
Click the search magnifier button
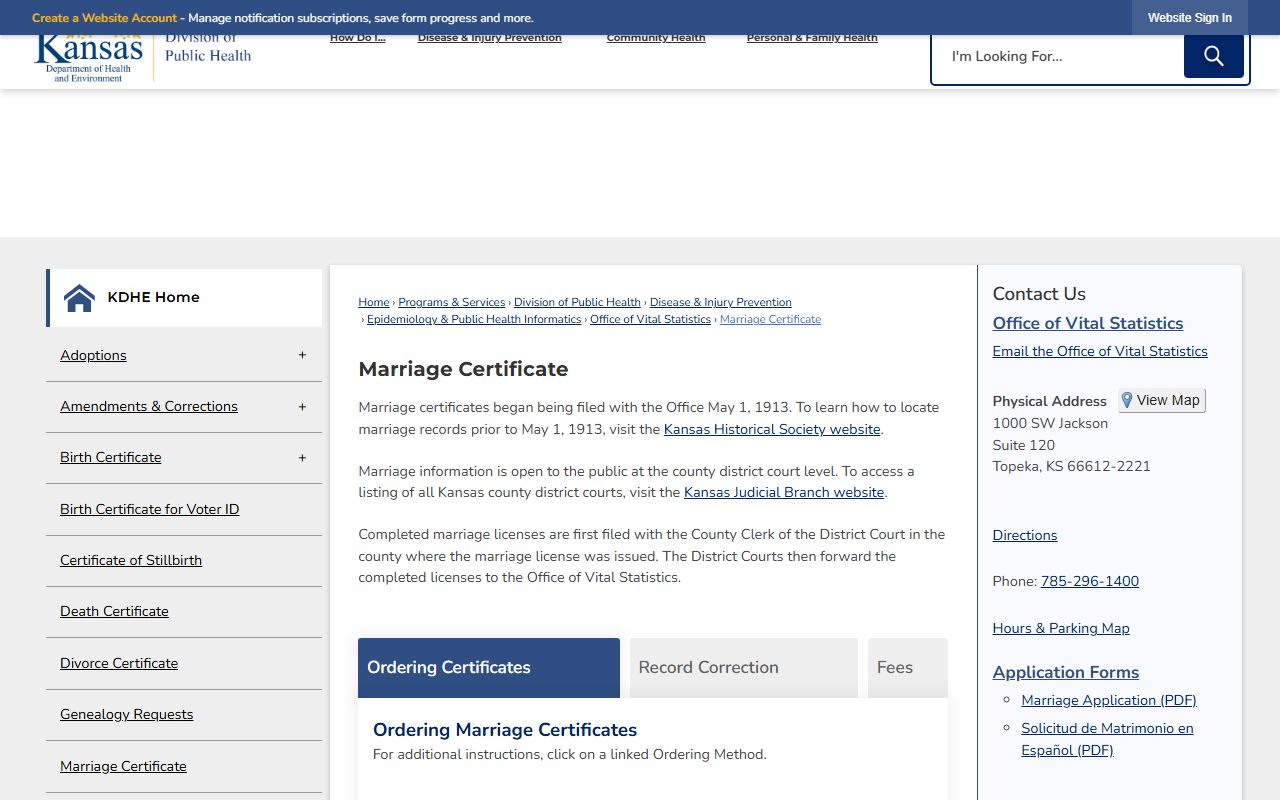tap(1214, 56)
